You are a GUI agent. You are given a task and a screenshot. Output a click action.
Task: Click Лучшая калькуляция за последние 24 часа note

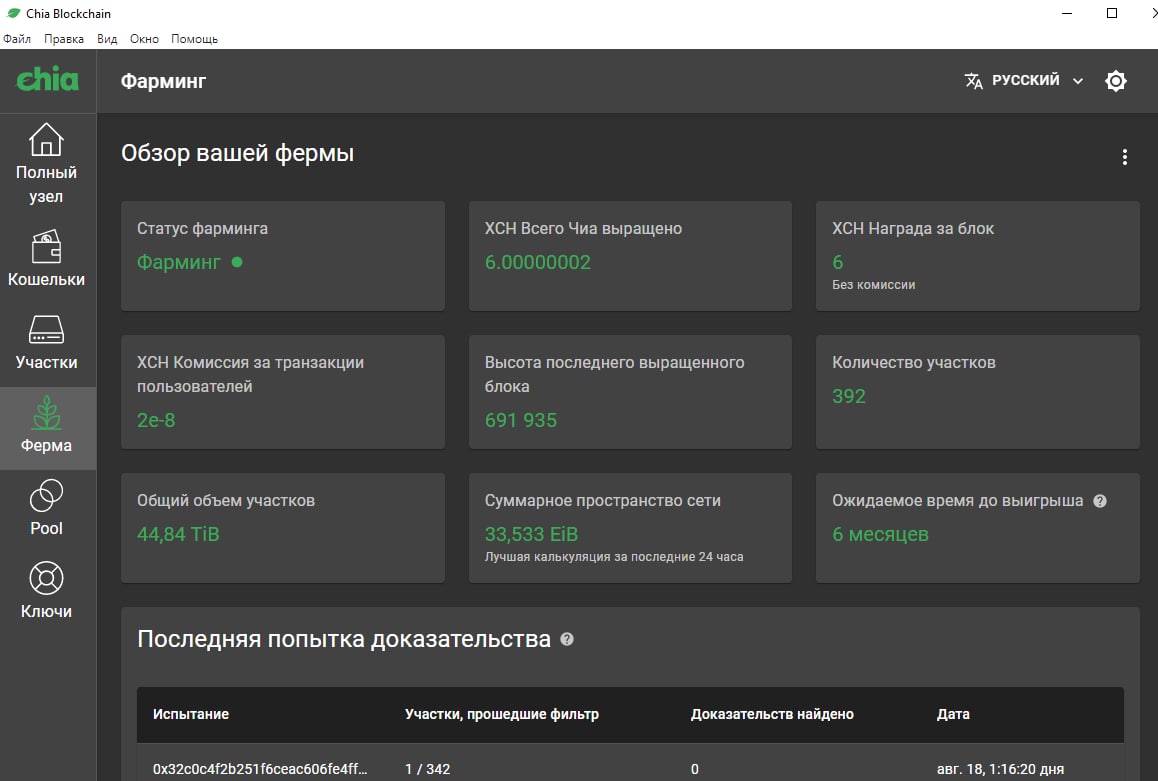coord(614,557)
